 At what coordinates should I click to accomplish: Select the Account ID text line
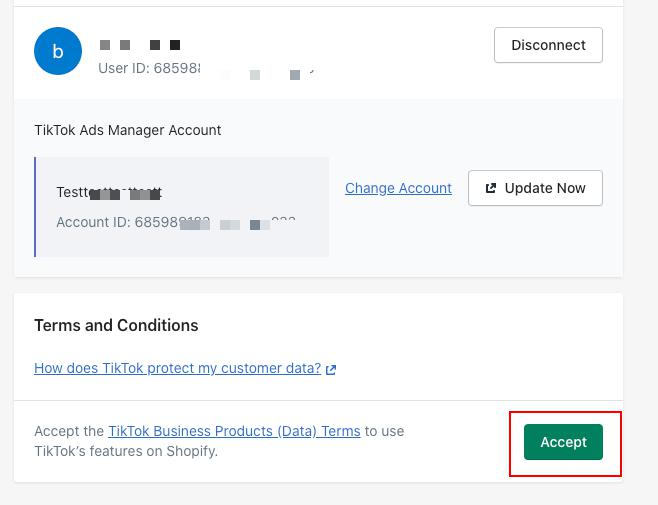tap(176, 222)
